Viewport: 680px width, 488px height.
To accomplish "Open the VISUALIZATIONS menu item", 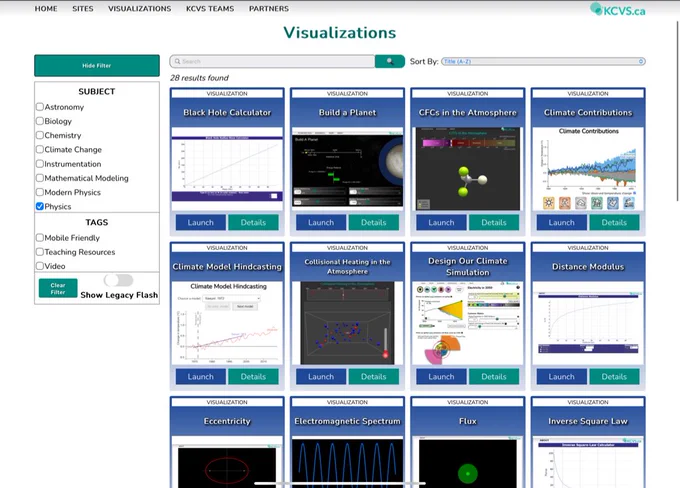I will 140,9.
